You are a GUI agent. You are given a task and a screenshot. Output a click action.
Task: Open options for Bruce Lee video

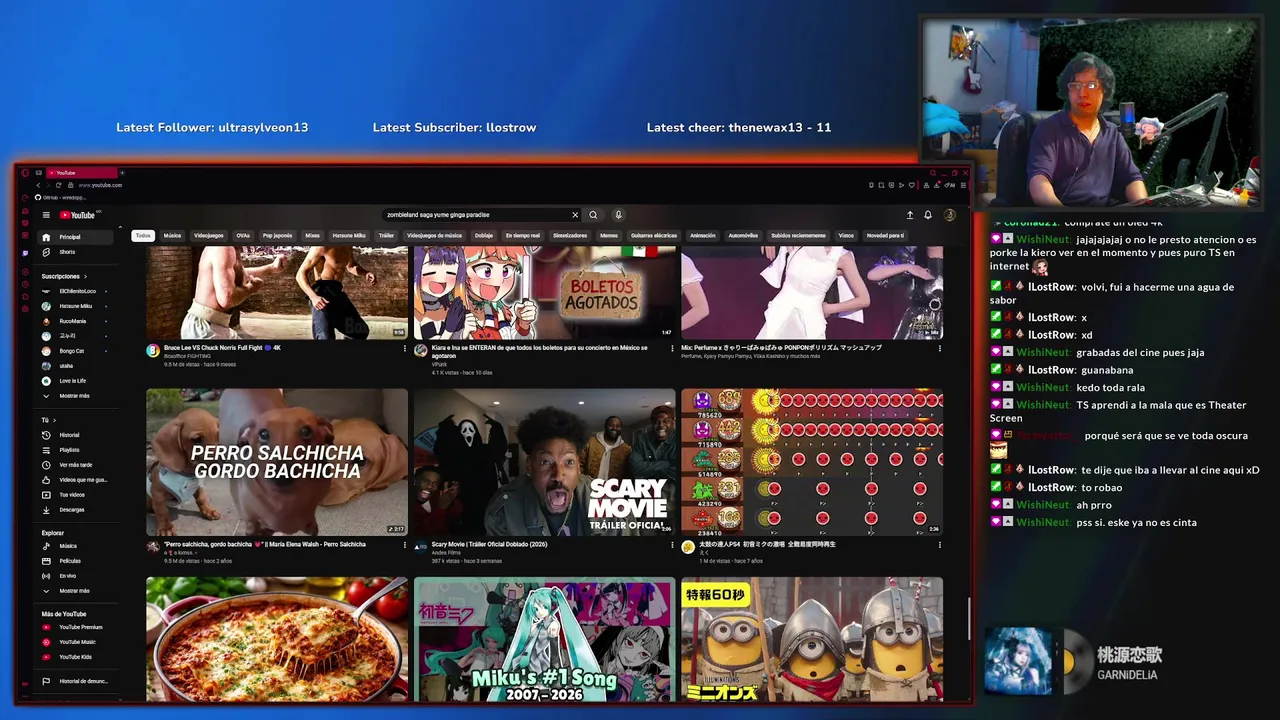point(405,348)
